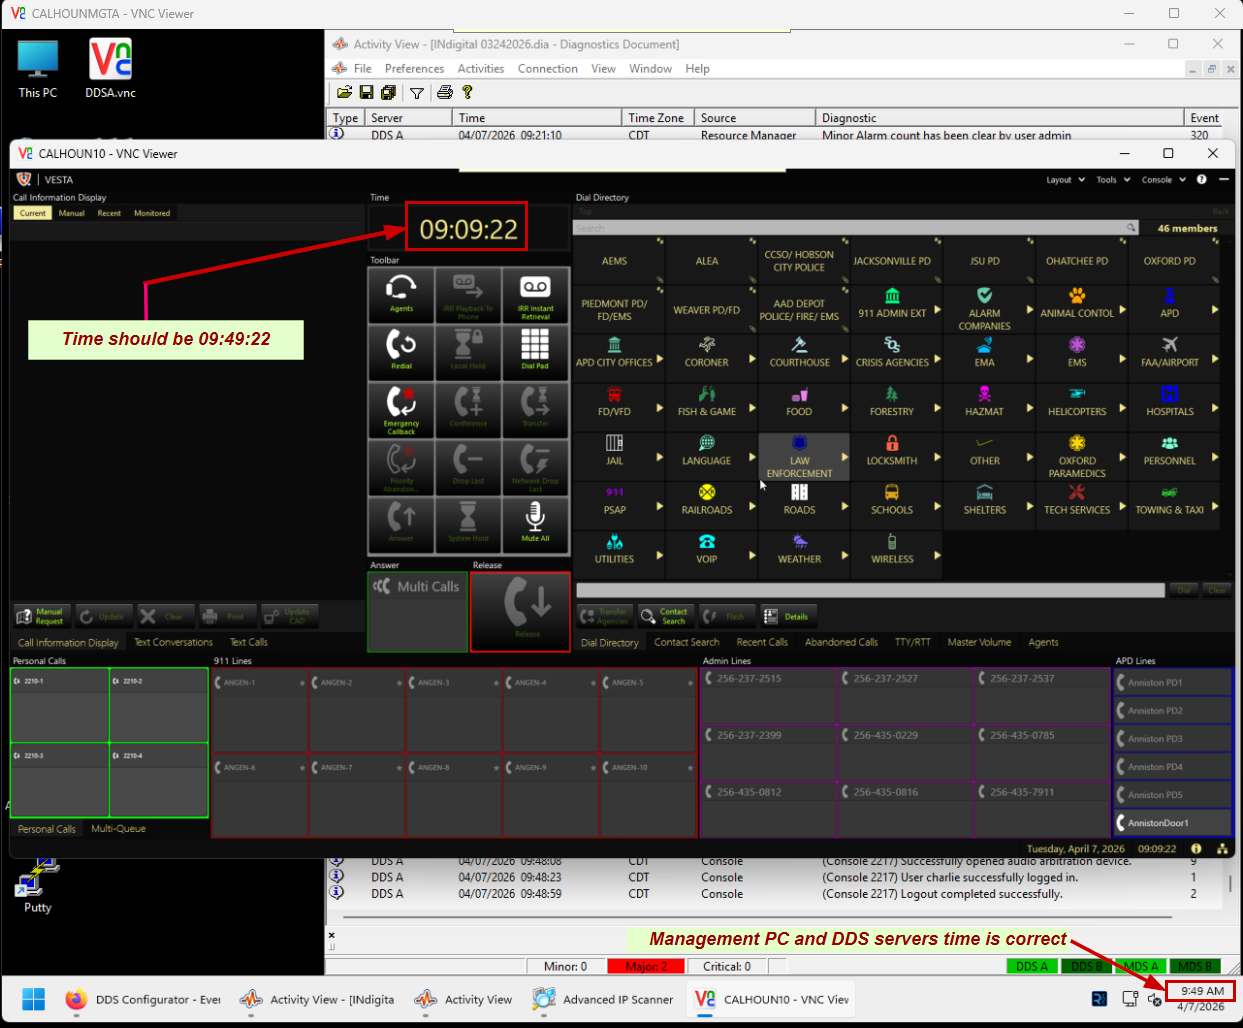Click the Redial phone icon
Viewport: 1243px width, 1028px height.
pos(401,352)
